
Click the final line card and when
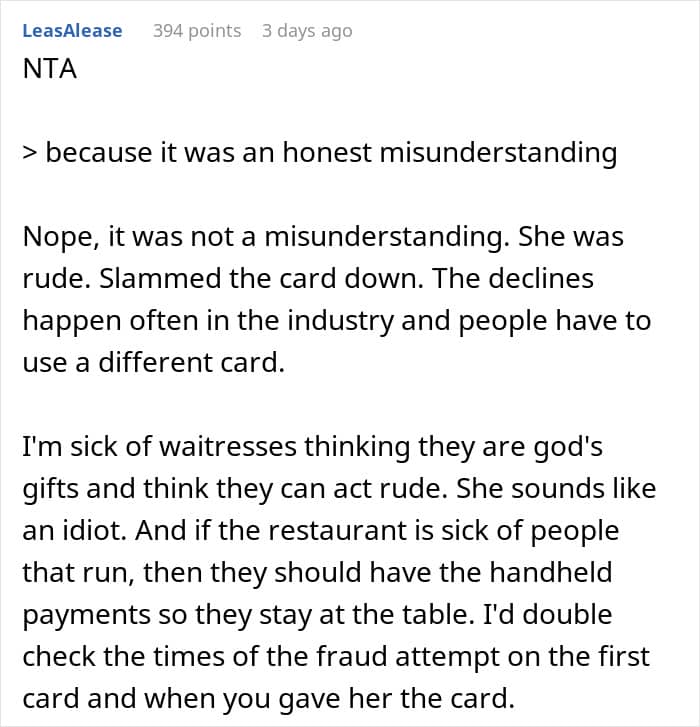tap(269, 699)
